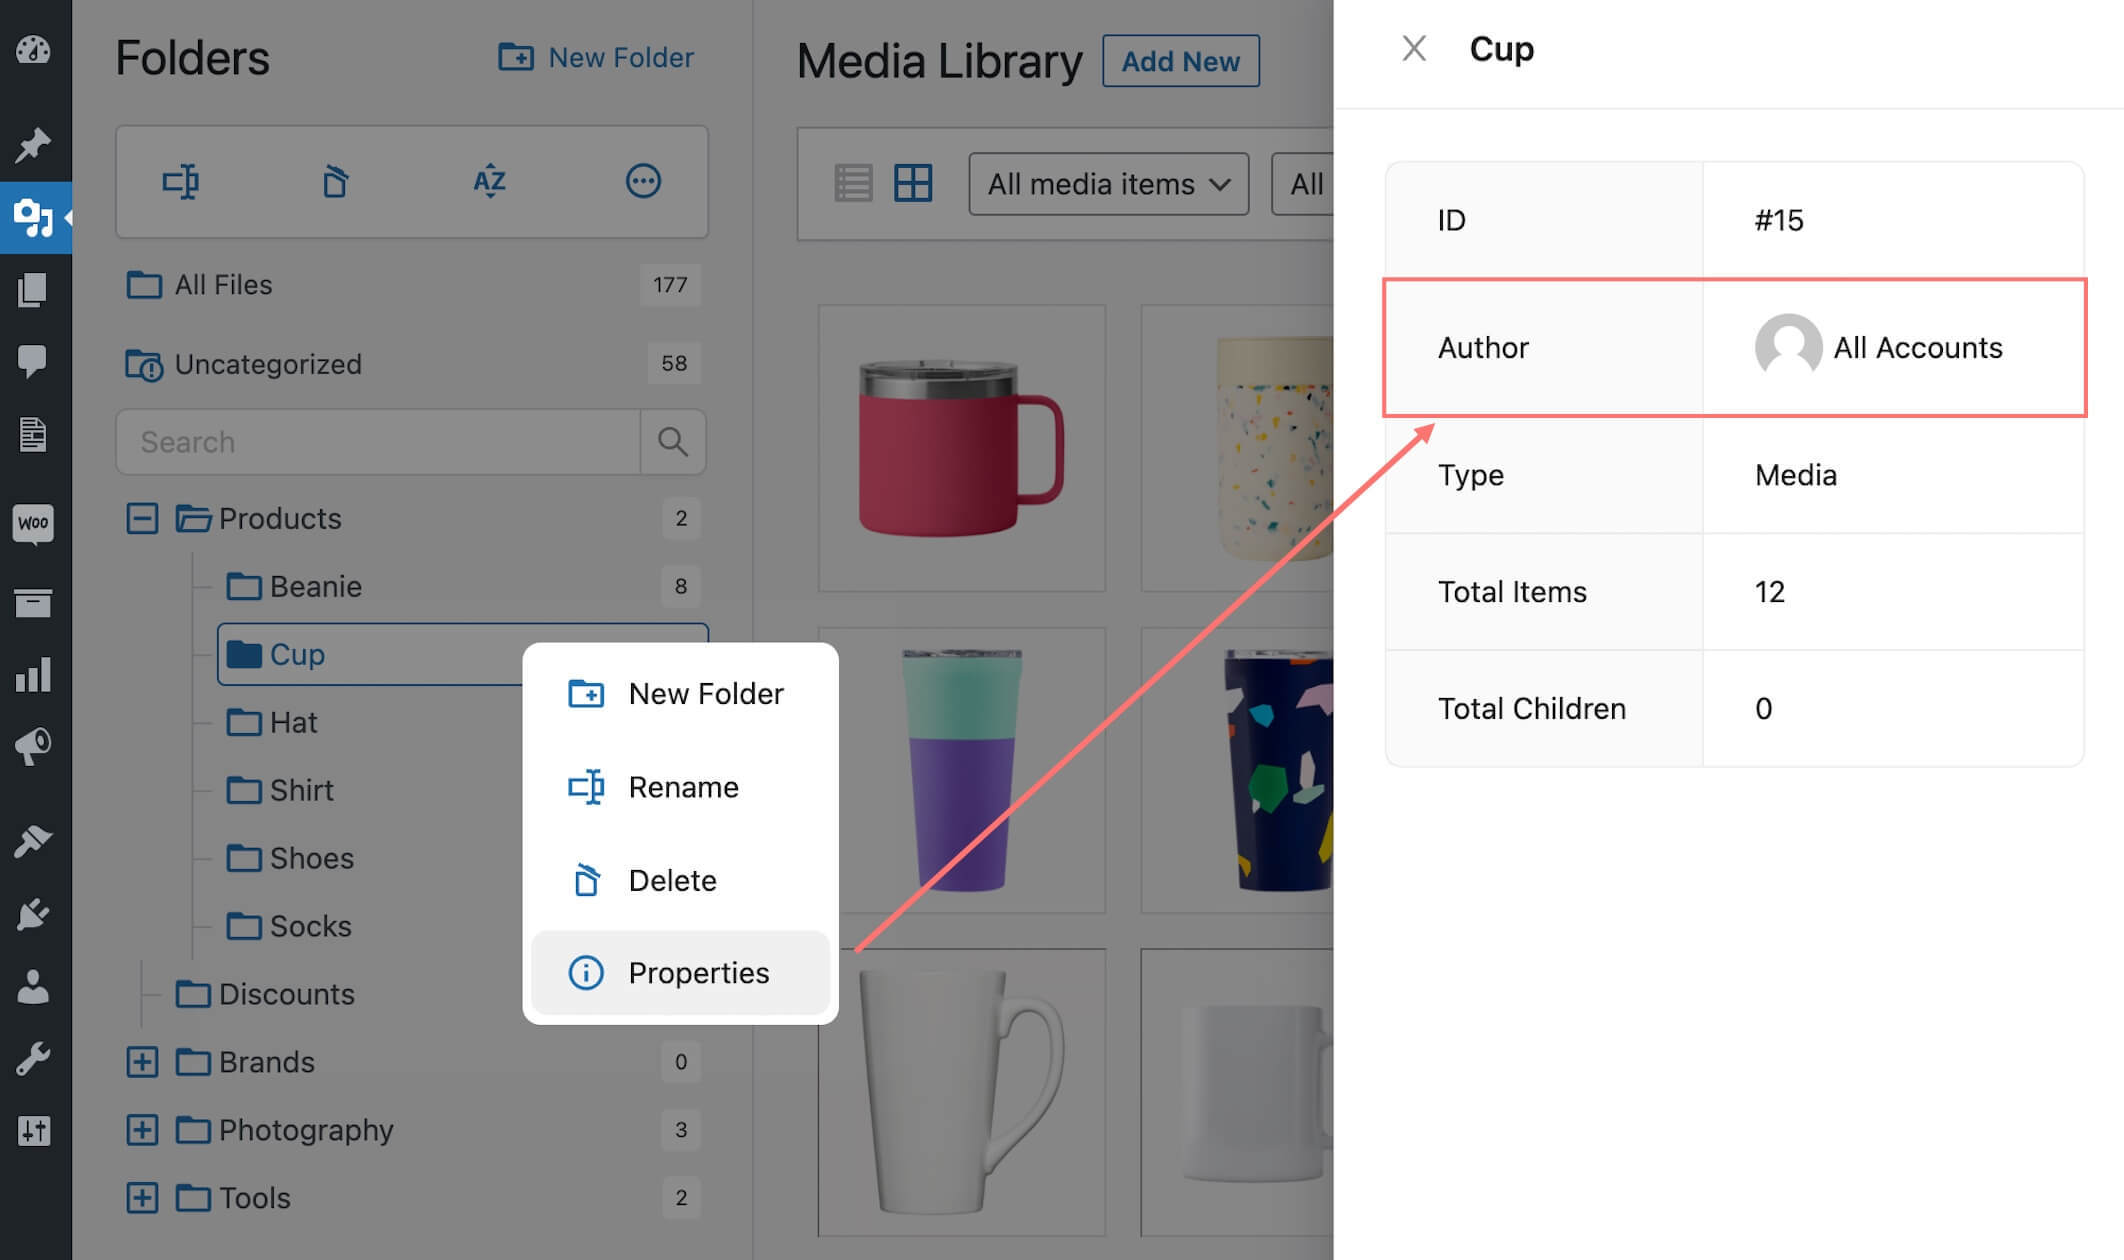Viewport: 2124px width, 1260px height.
Task: Collapse the Products folder tree
Action: pos(142,518)
